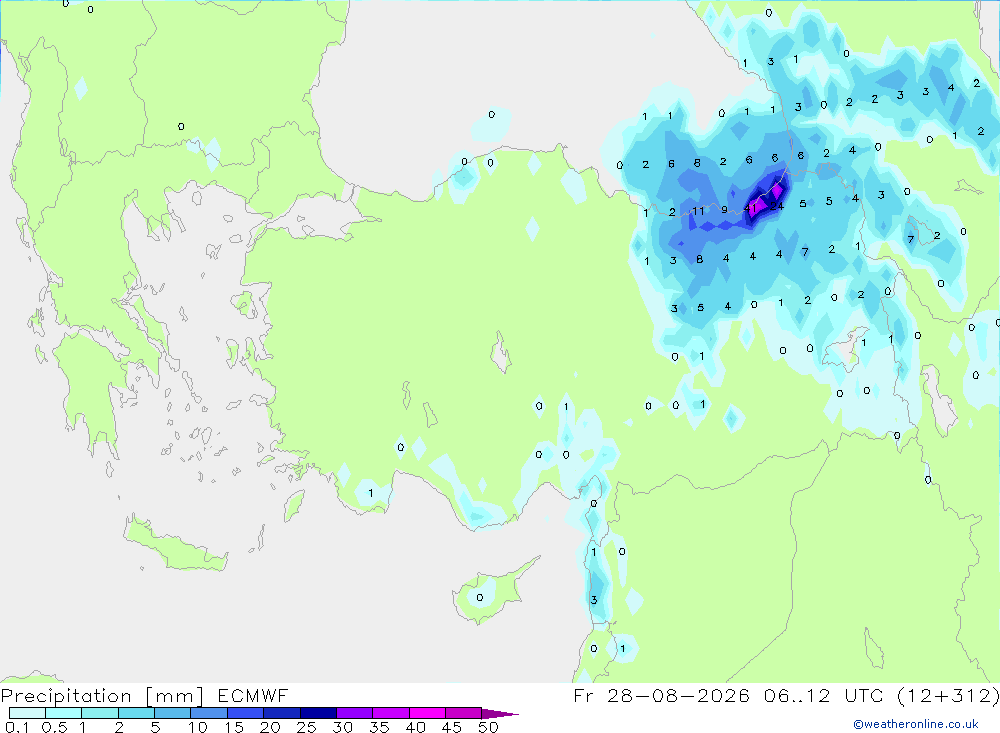The height and width of the screenshot is (733, 1000).
Task: Click the '9' precipitation value on the map
Action: tap(724, 210)
